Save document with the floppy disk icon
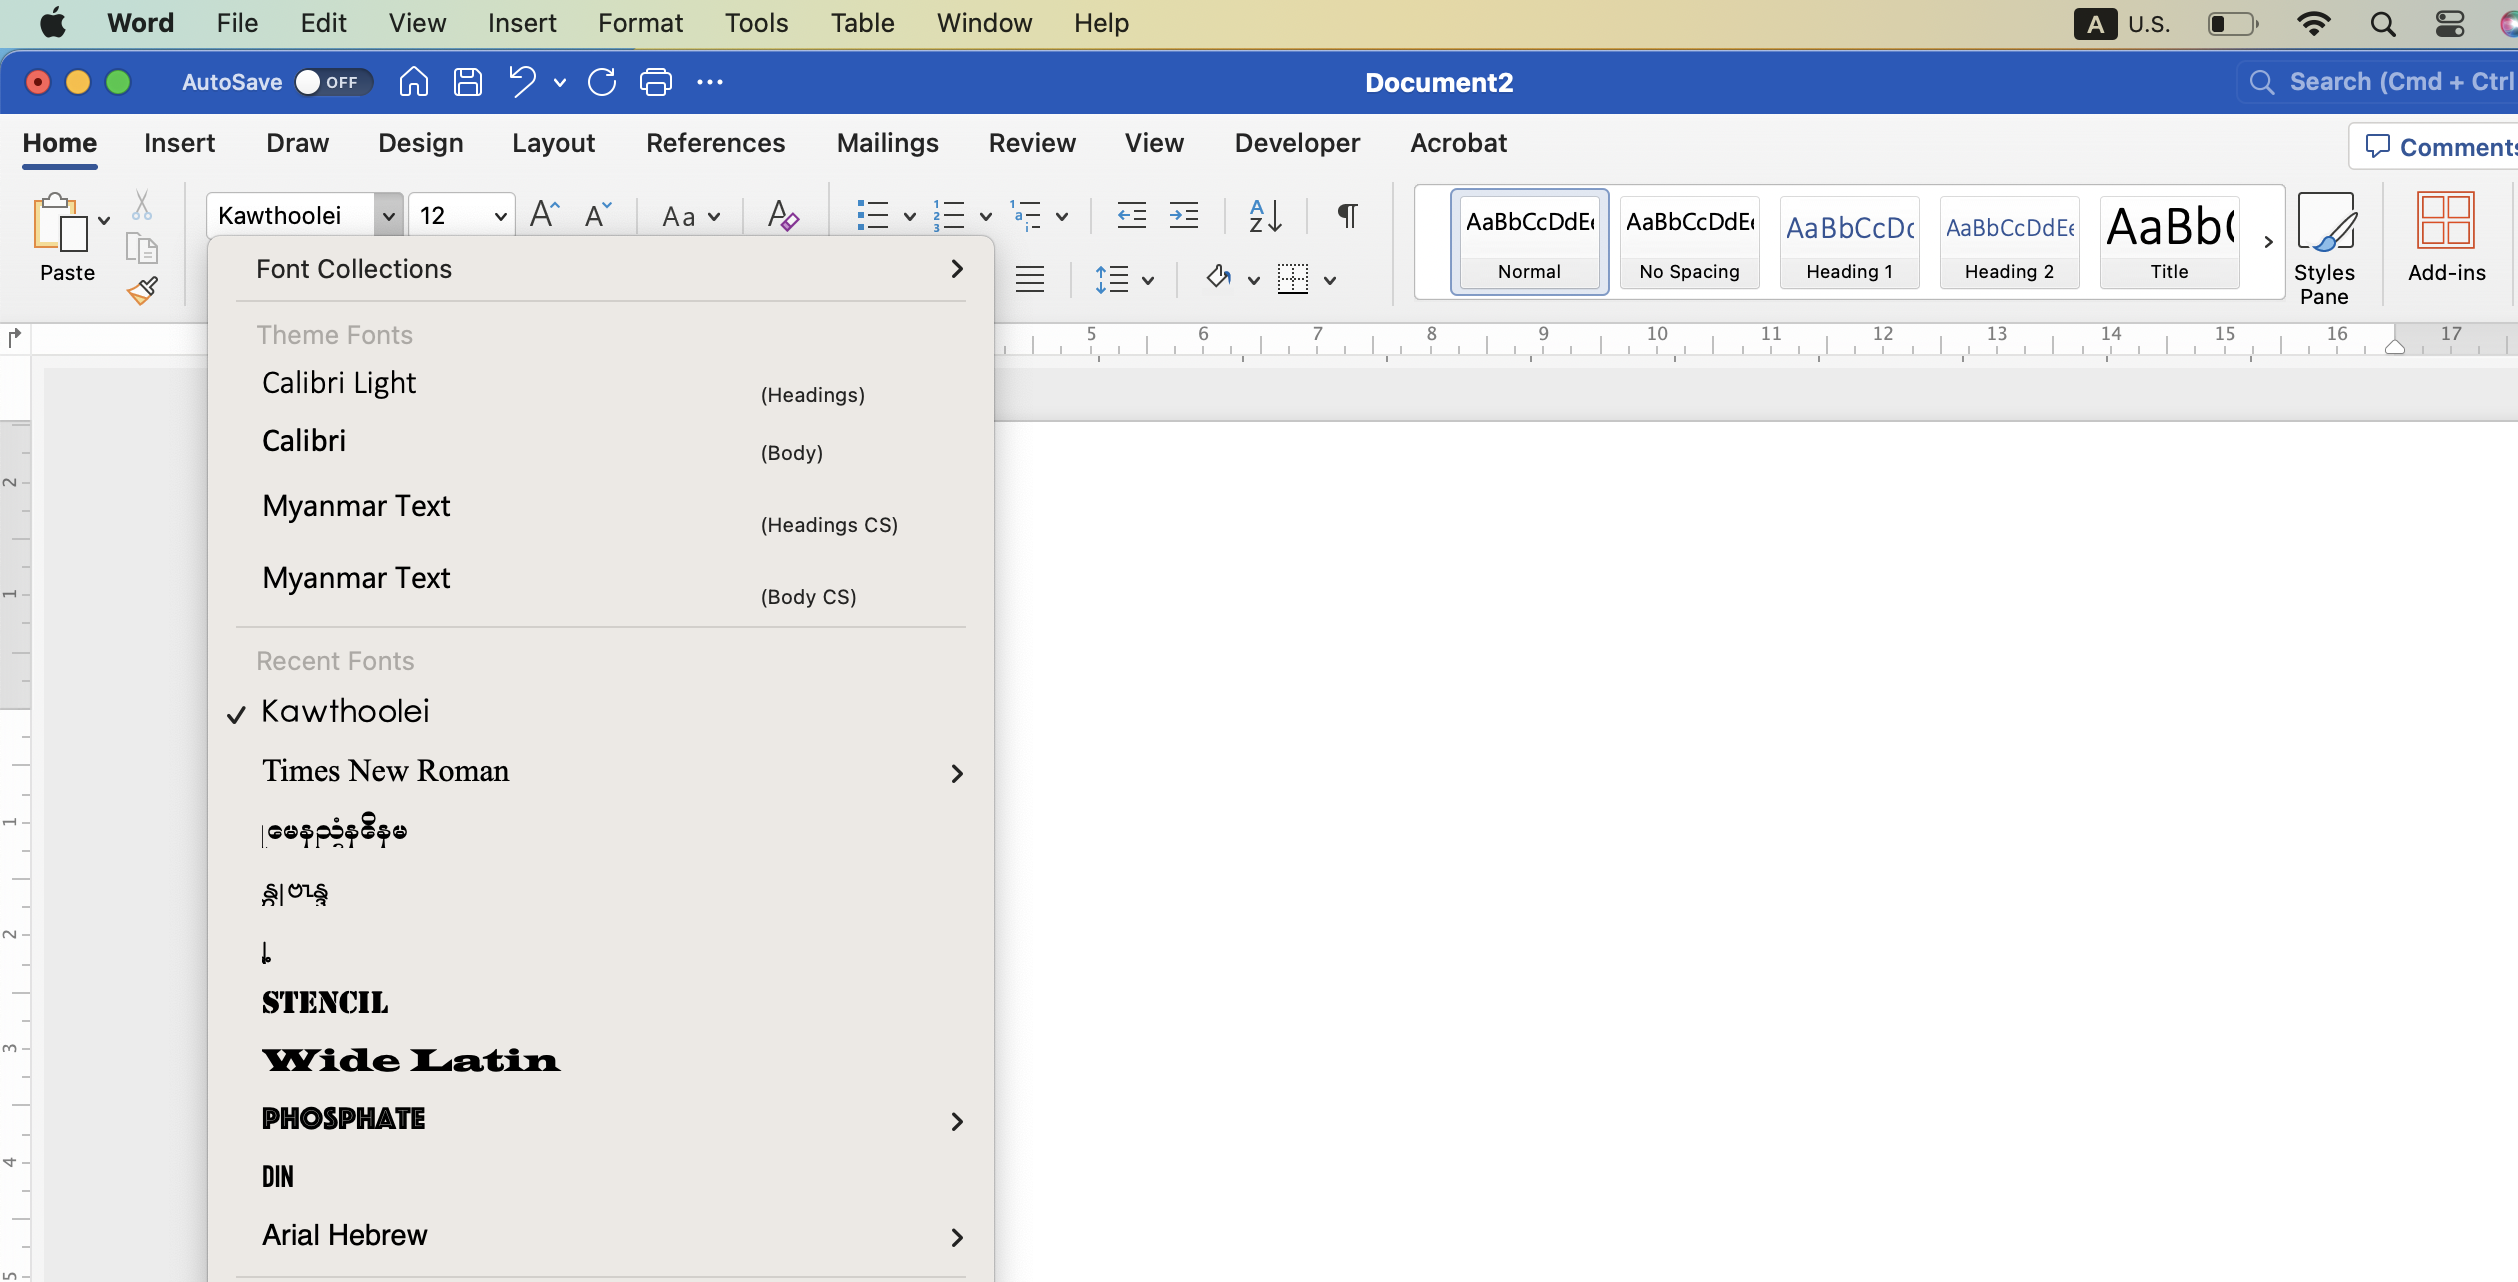The width and height of the screenshot is (2518, 1282). click(468, 82)
